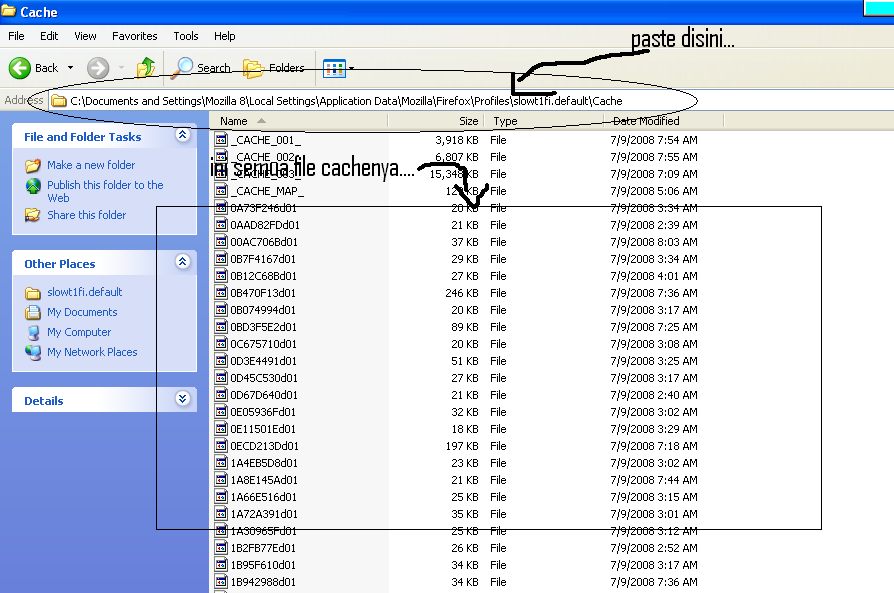Open the Views icon menu
The image size is (894, 593).
coord(335,68)
